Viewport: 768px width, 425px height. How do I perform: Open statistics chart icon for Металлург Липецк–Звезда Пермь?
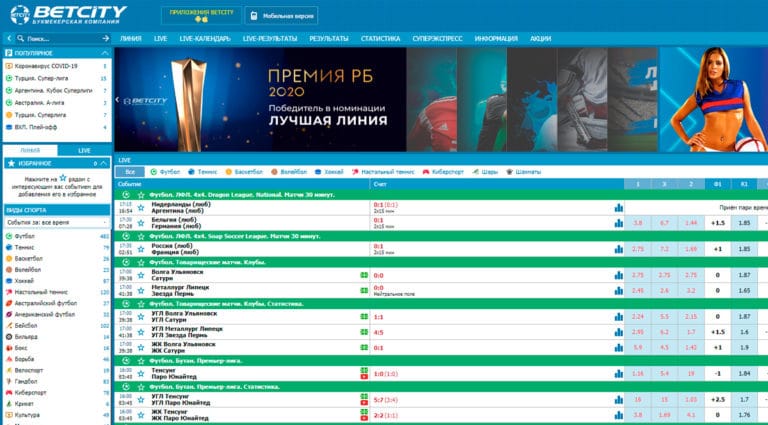pos(619,291)
